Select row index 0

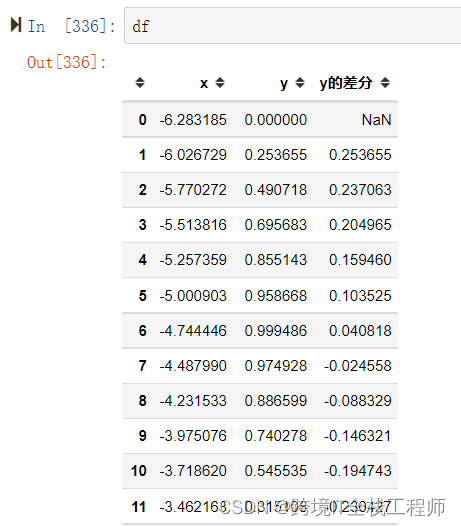click(143, 120)
